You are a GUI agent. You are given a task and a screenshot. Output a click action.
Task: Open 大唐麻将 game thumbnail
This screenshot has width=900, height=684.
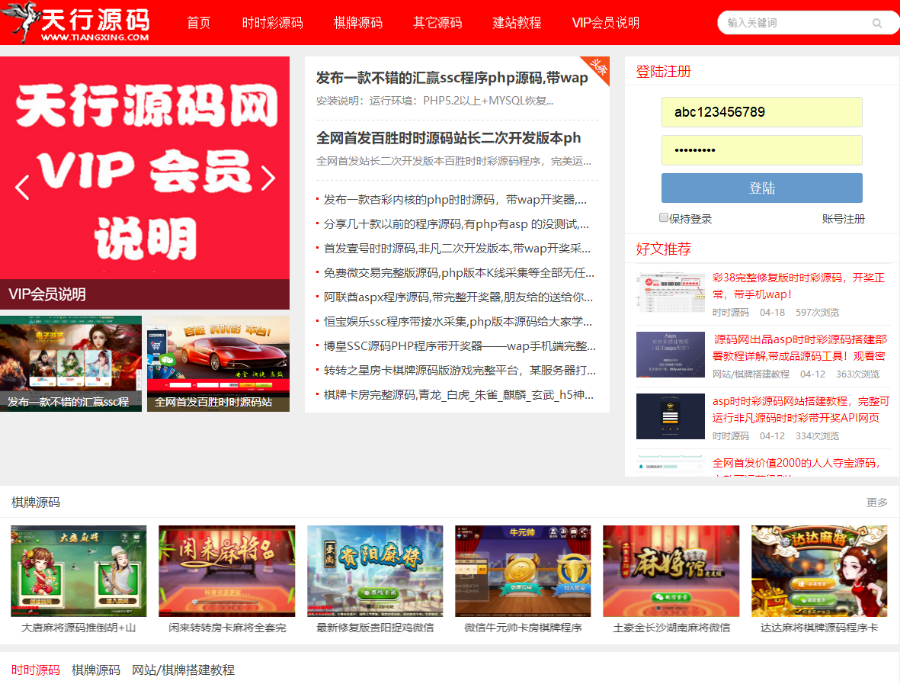point(79,571)
